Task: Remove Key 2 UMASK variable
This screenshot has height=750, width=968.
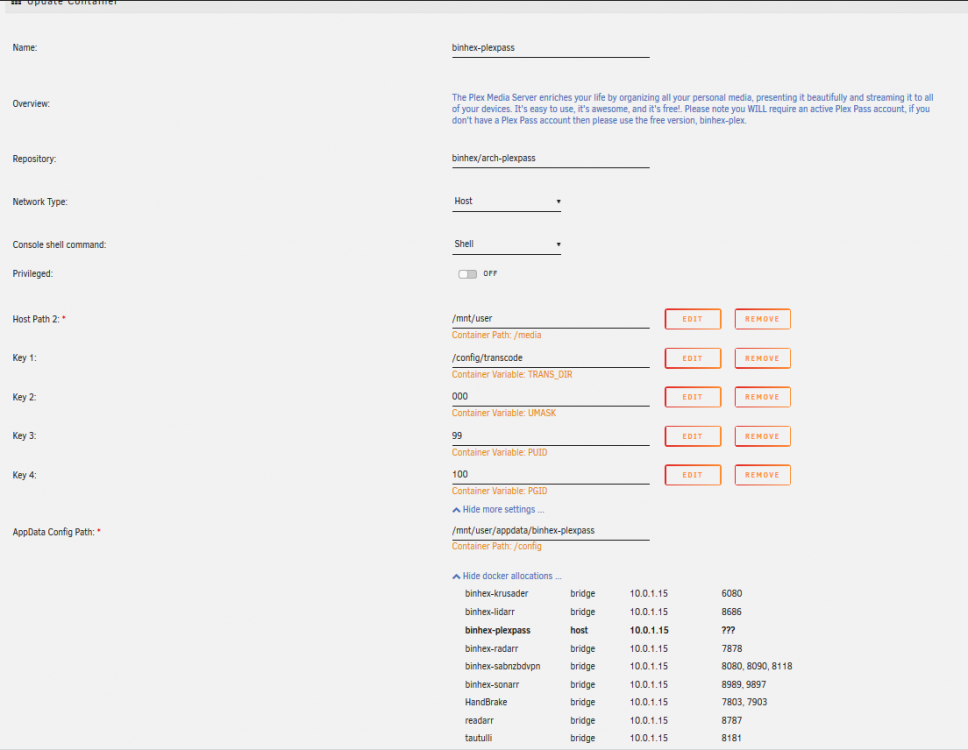Action: tap(762, 397)
